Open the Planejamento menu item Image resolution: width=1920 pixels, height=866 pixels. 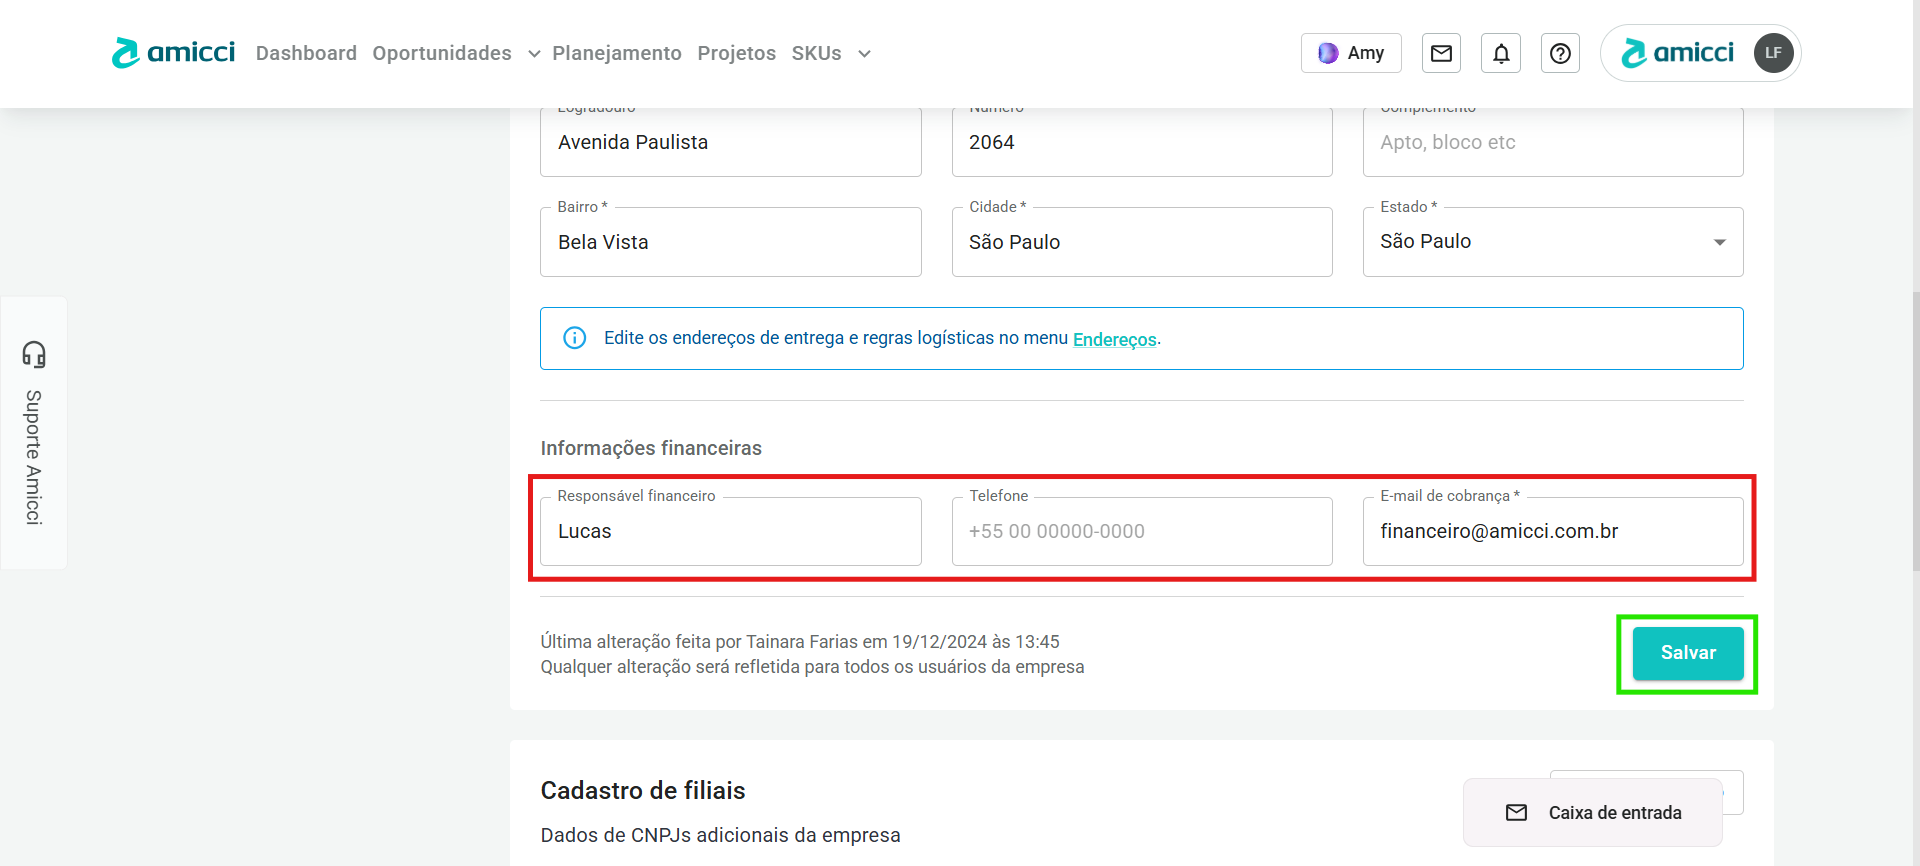pyautogui.click(x=617, y=53)
